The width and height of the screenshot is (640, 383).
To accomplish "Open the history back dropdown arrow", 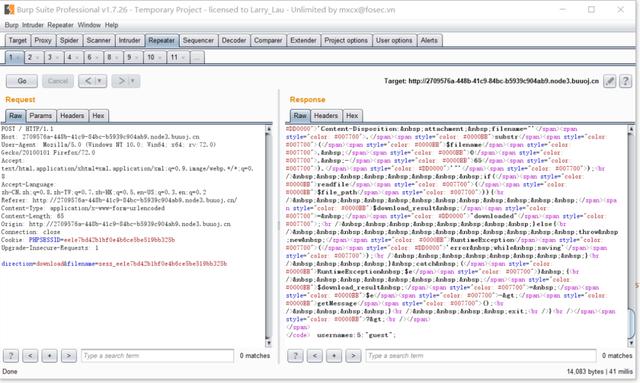I will [x=100, y=81].
